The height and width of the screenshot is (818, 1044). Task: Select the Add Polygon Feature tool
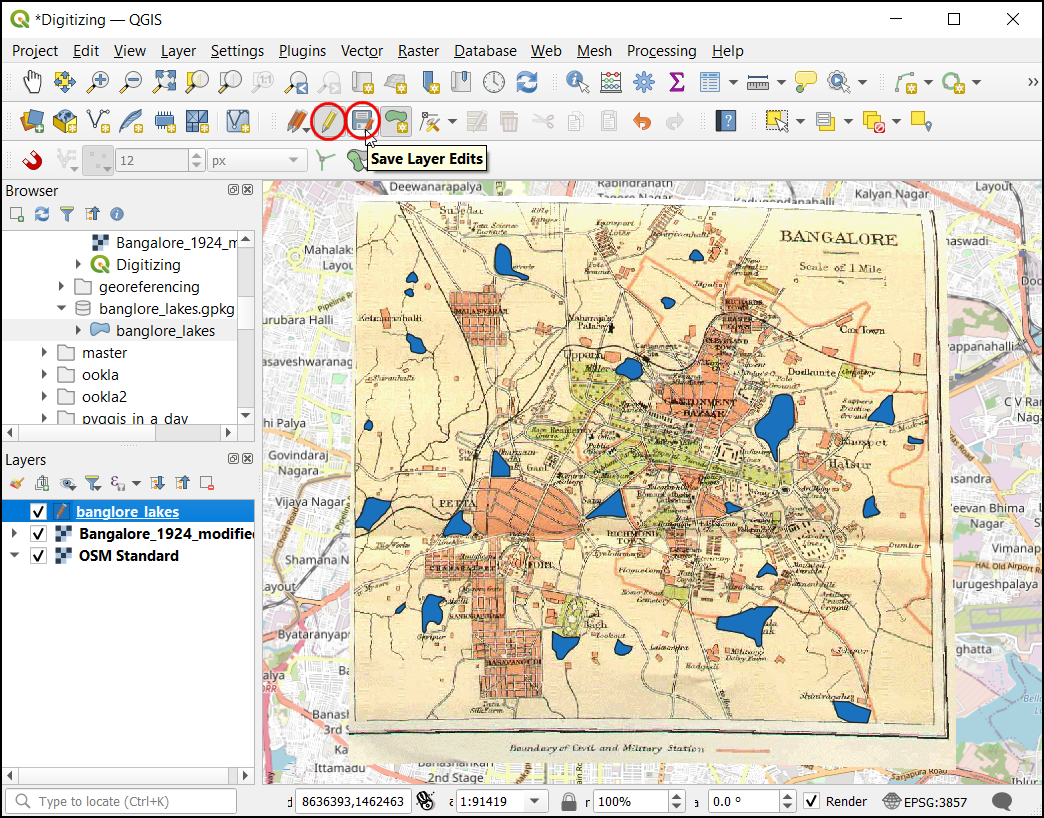(396, 122)
